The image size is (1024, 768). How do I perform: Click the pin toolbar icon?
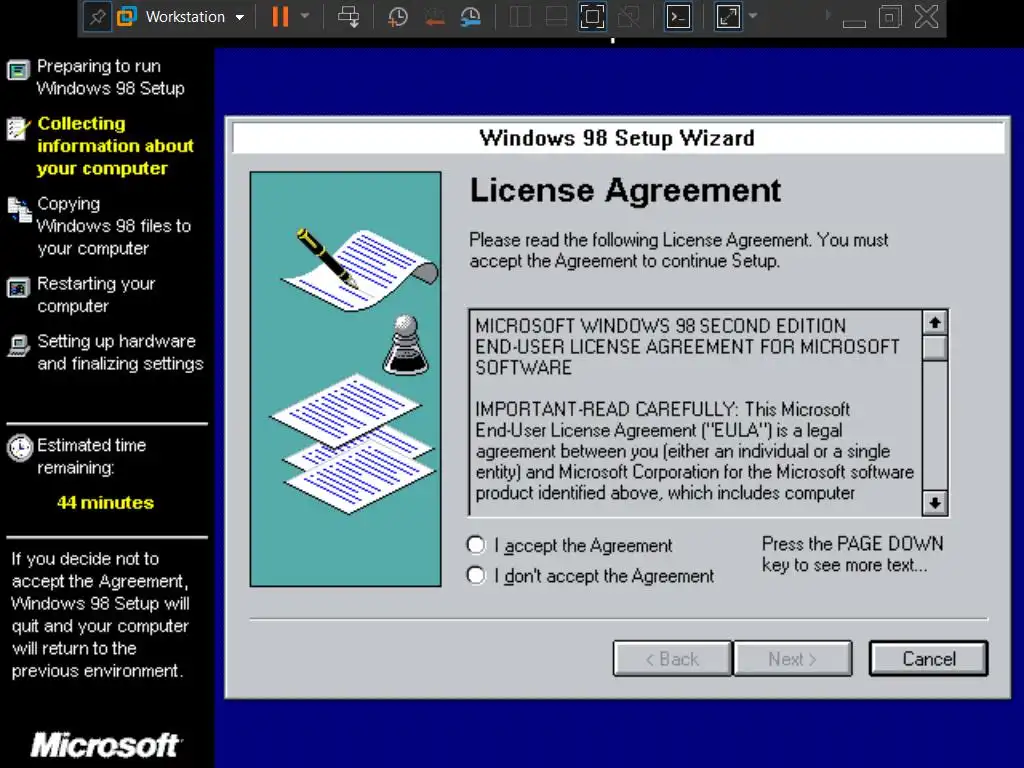[x=97, y=17]
